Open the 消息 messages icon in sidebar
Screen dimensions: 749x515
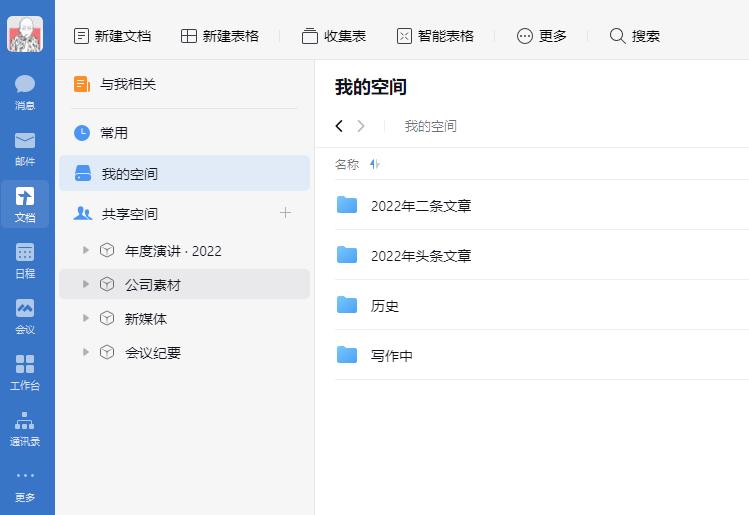(25, 92)
